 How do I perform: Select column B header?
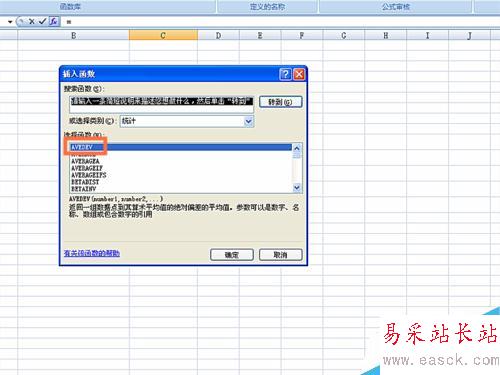(x=73, y=35)
